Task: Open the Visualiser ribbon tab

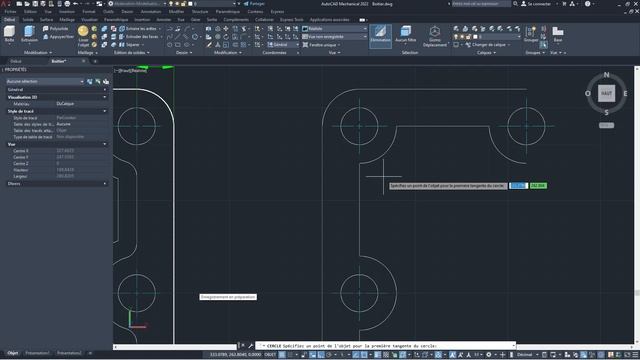Action: click(89, 20)
